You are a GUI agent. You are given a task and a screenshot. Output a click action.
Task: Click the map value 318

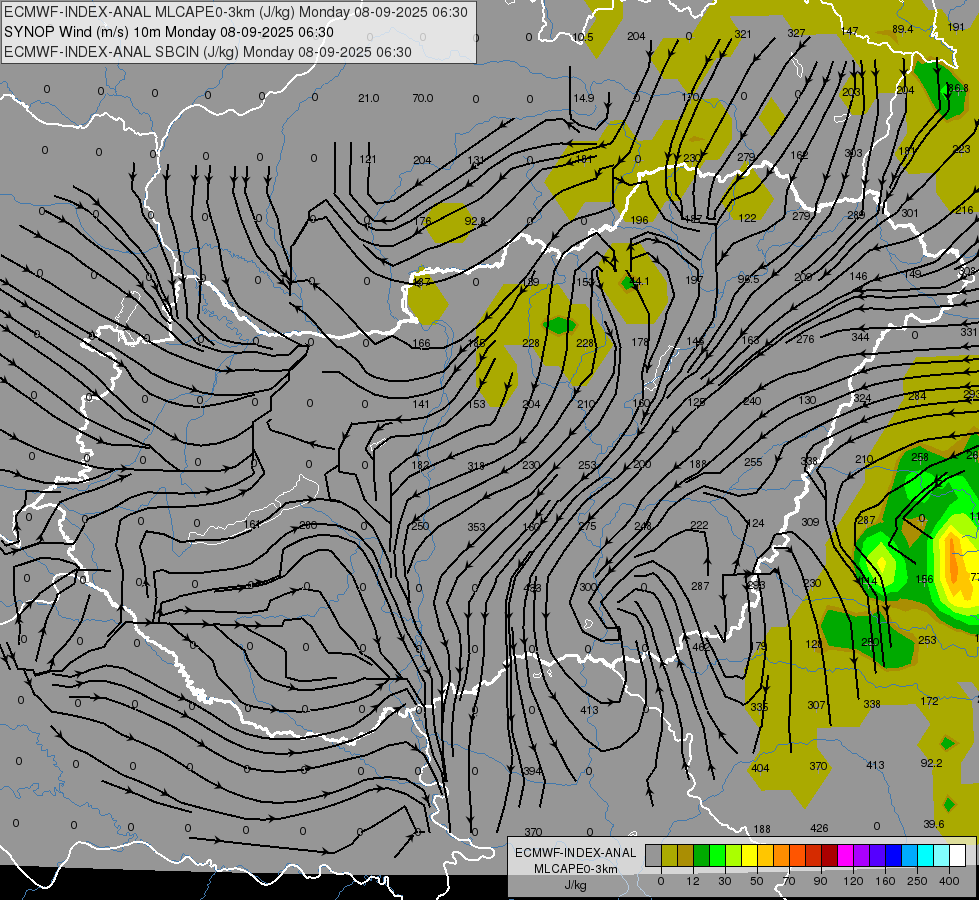pos(476,466)
